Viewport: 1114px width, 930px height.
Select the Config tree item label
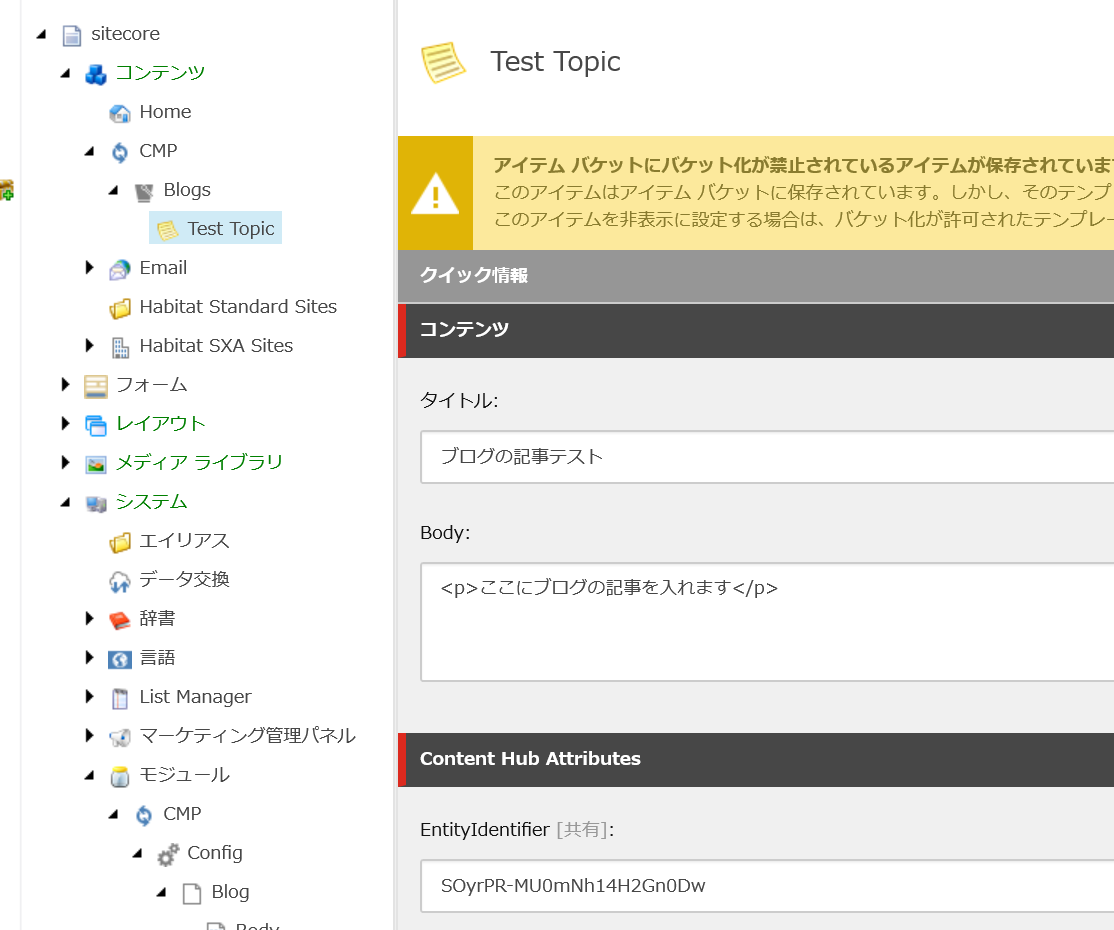click(x=215, y=853)
